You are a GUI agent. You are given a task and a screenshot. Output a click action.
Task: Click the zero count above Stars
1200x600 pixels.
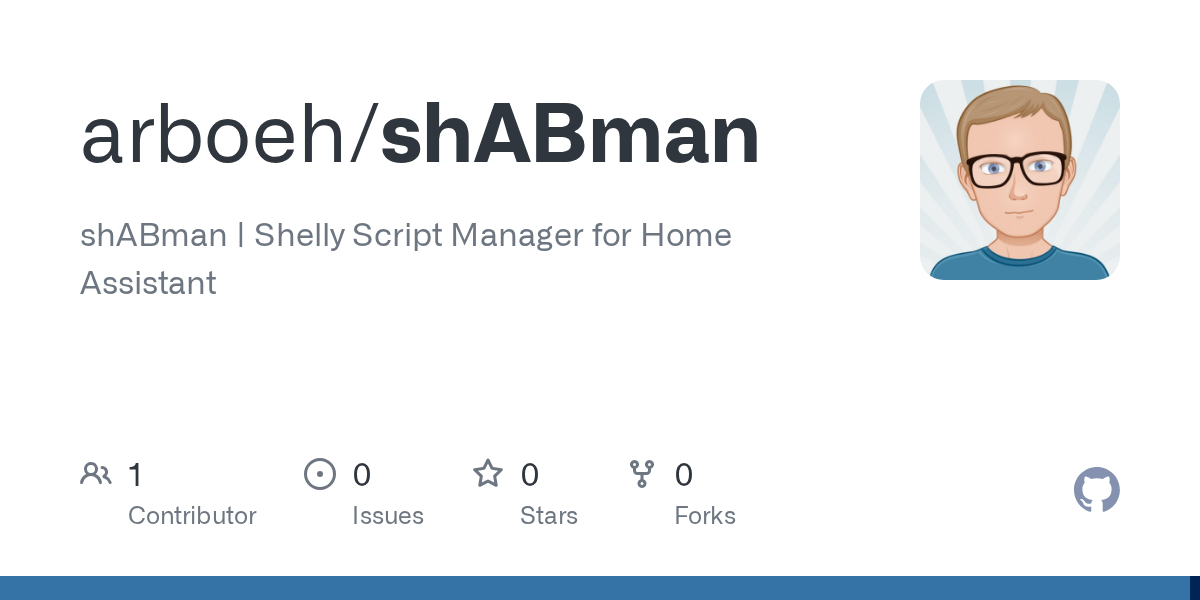click(x=530, y=475)
